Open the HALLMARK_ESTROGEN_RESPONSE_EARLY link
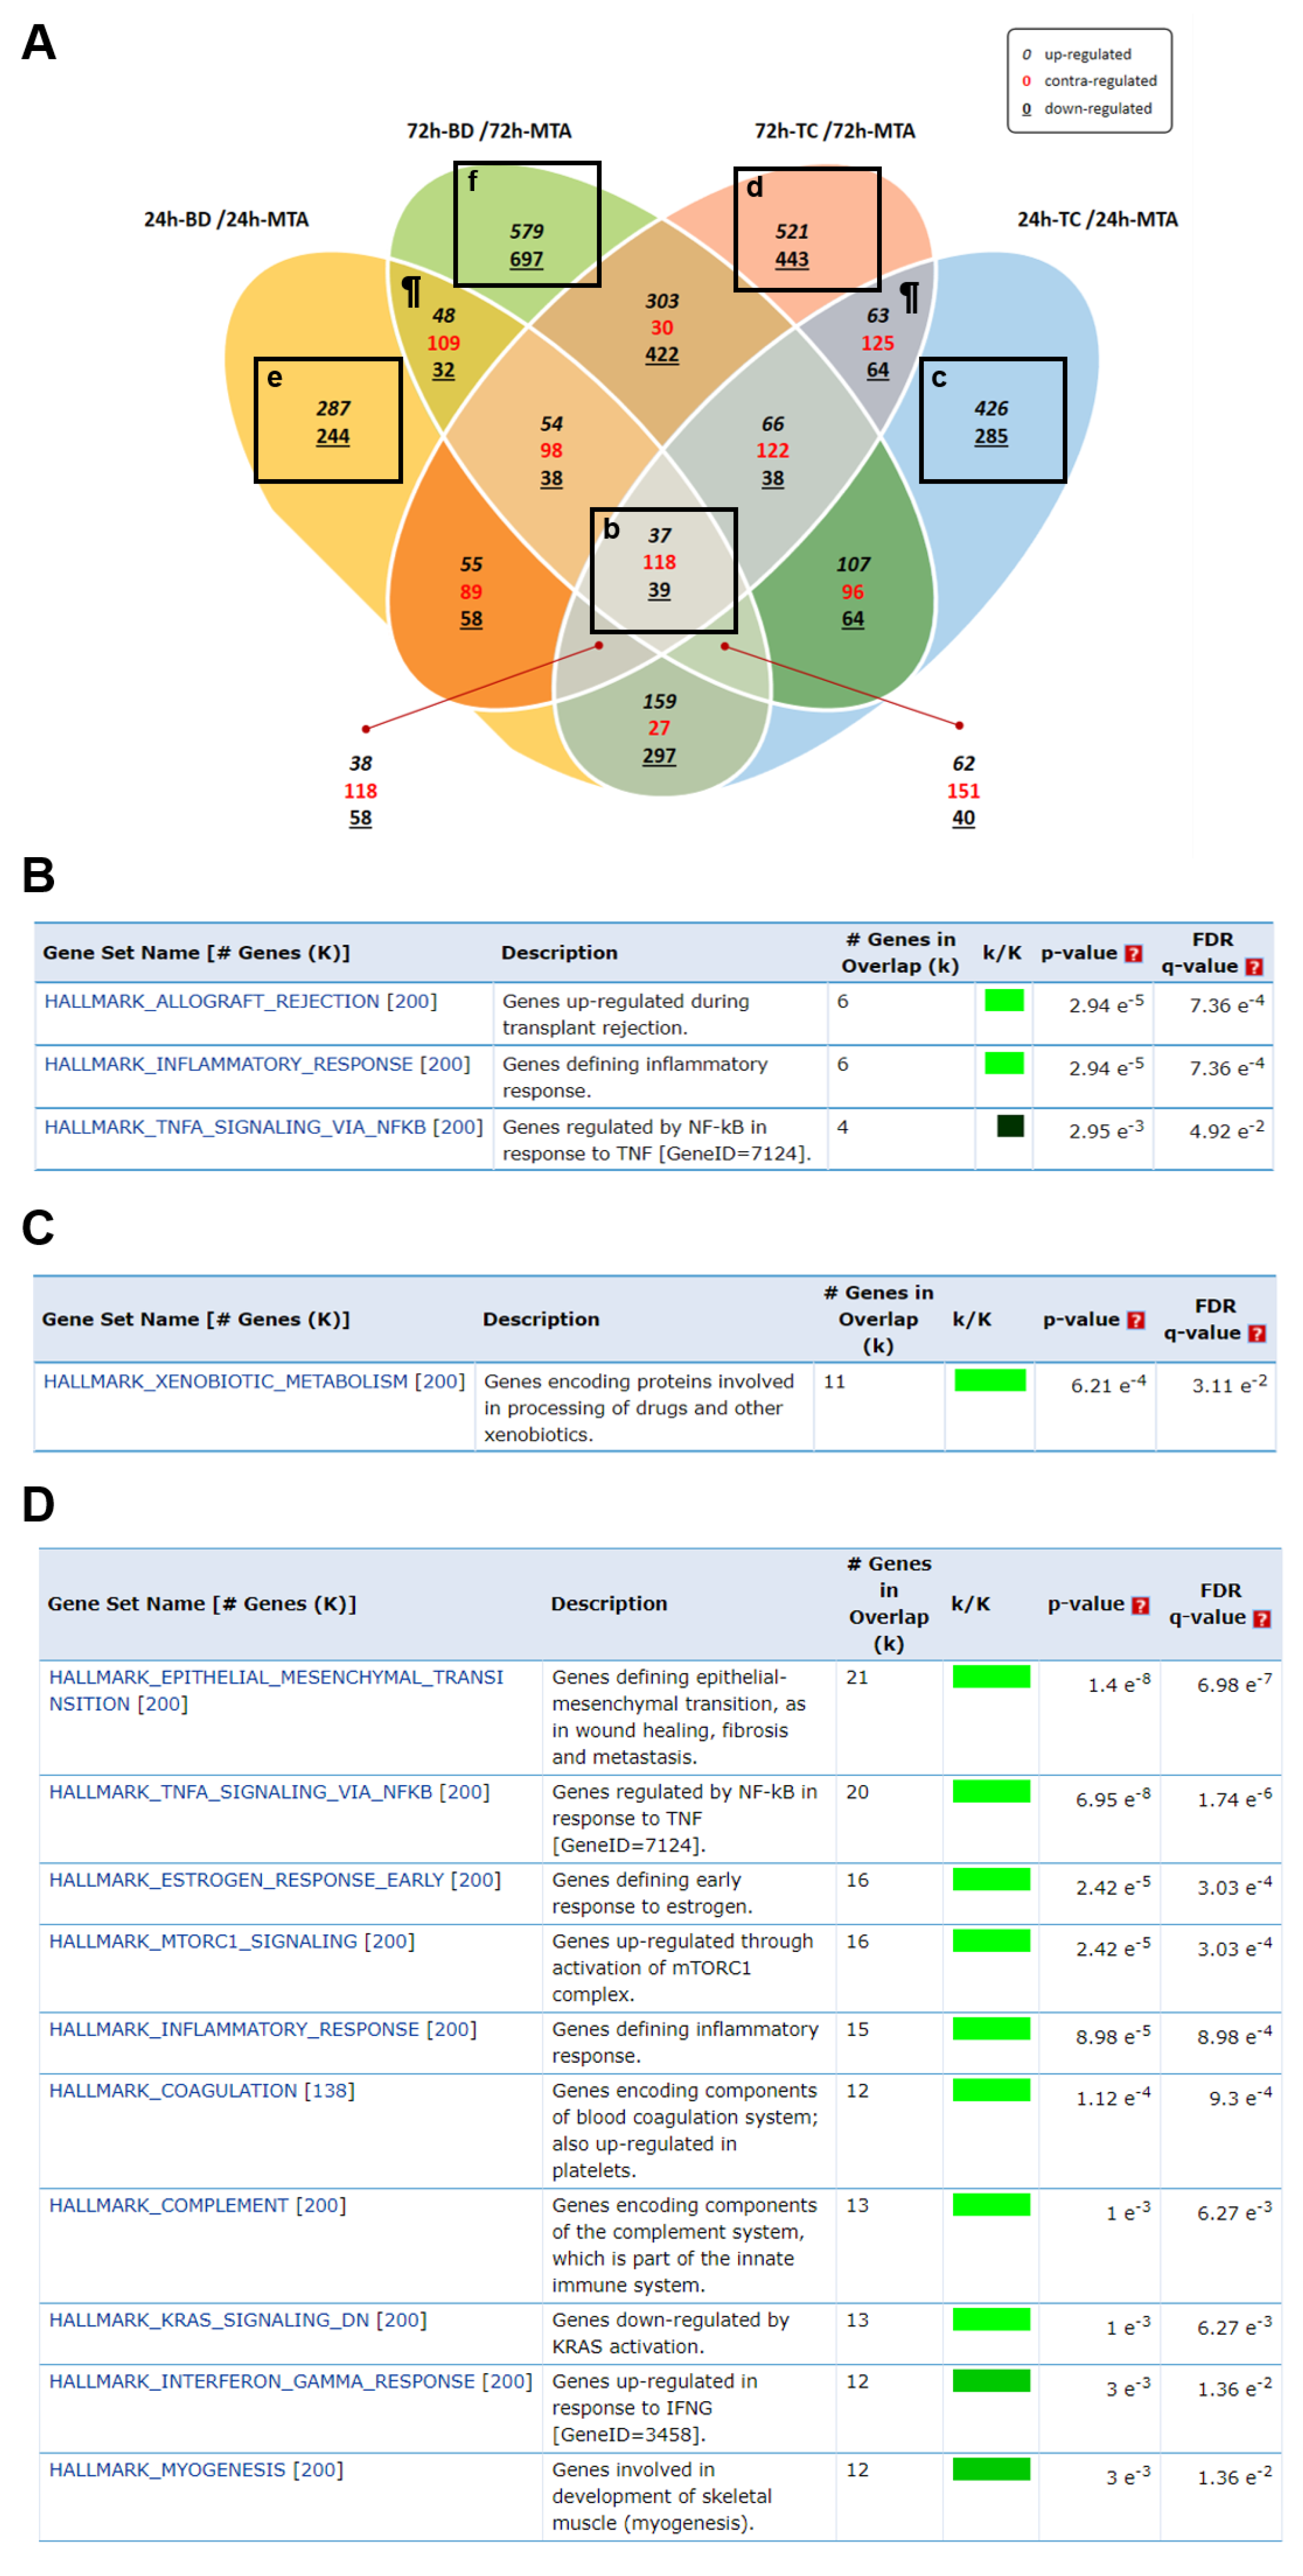 tap(246, 1880)
